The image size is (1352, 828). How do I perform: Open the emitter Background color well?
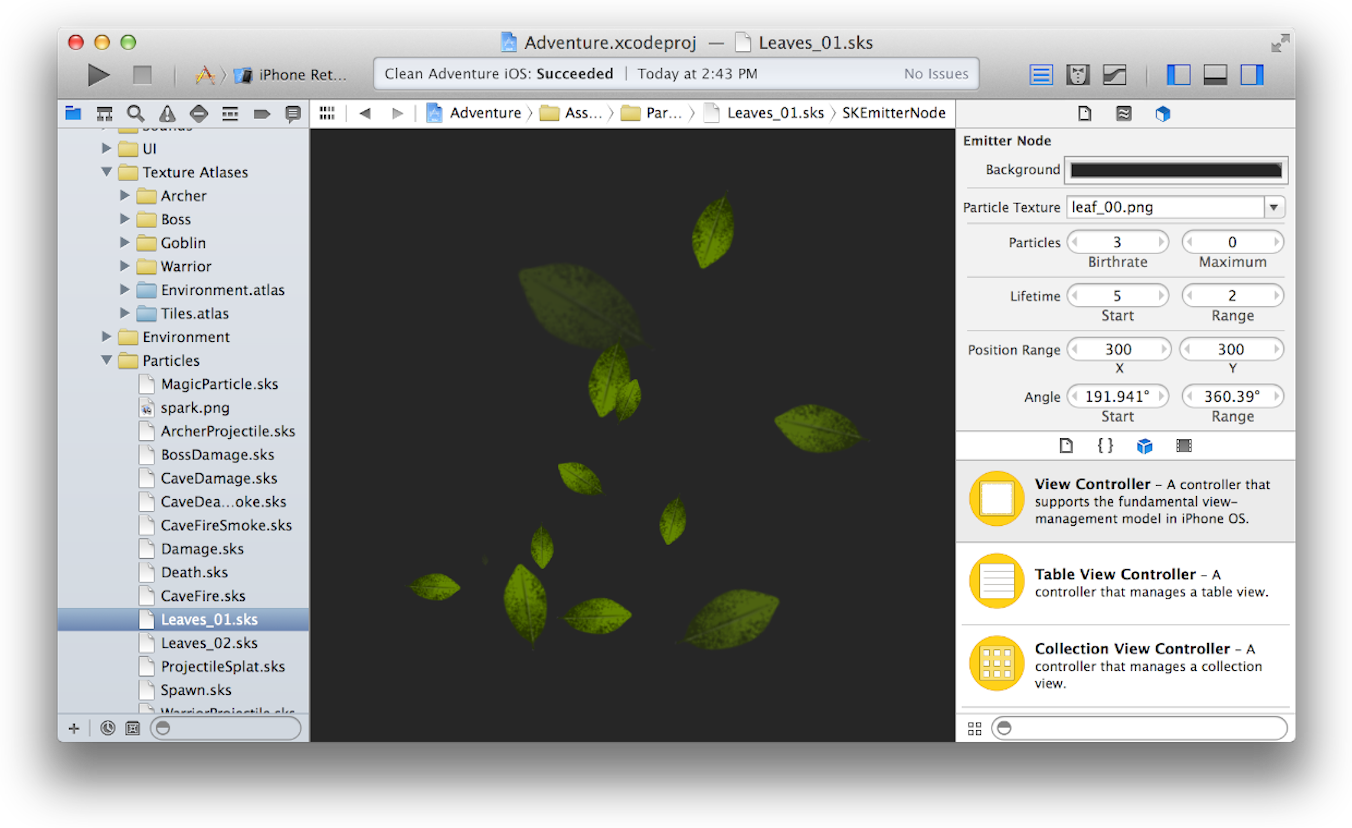click(1176, 170)
